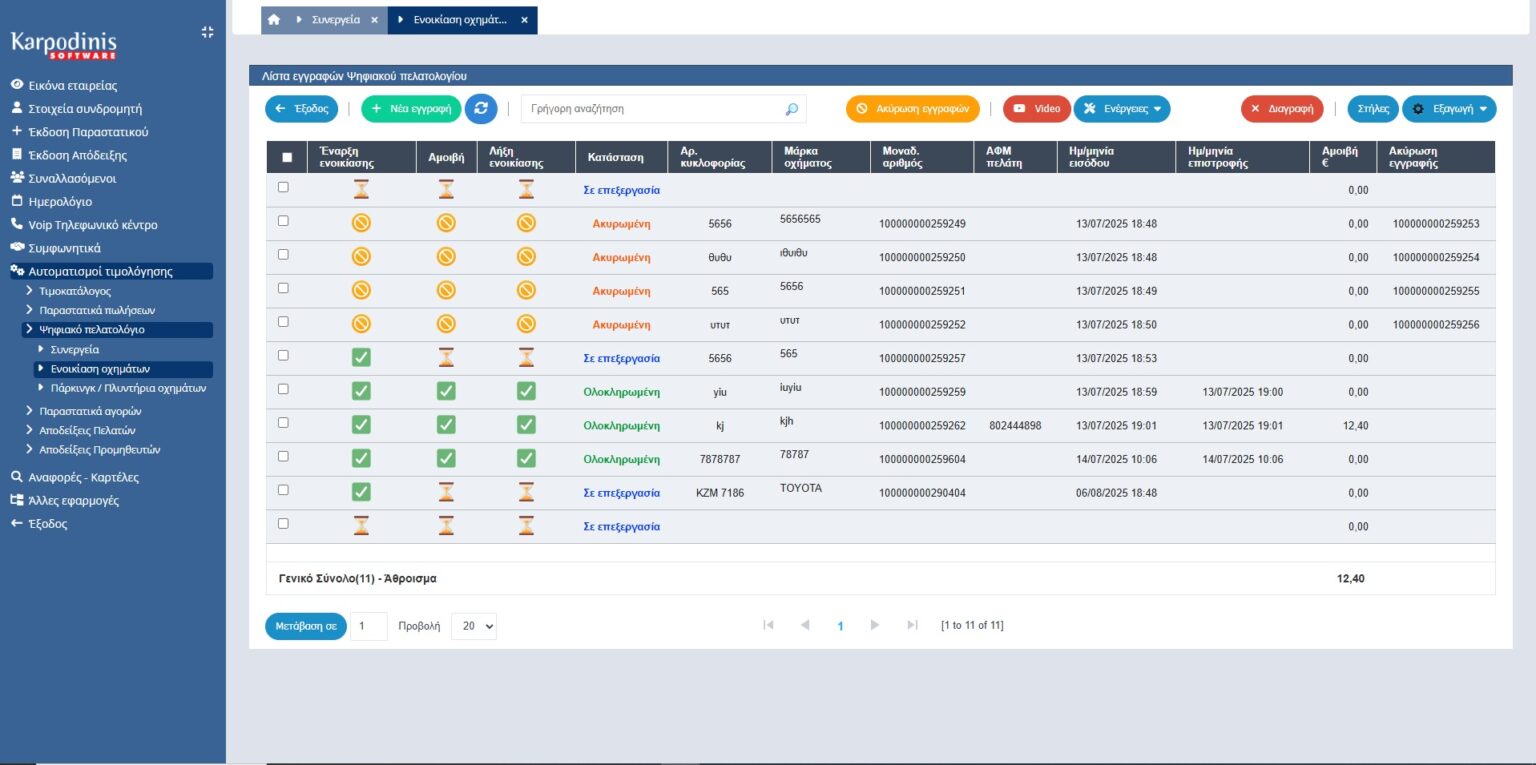1536x765 pixels.
Task: Collapse sidebar using the shrink arrows icon
Action: (207, 32)
